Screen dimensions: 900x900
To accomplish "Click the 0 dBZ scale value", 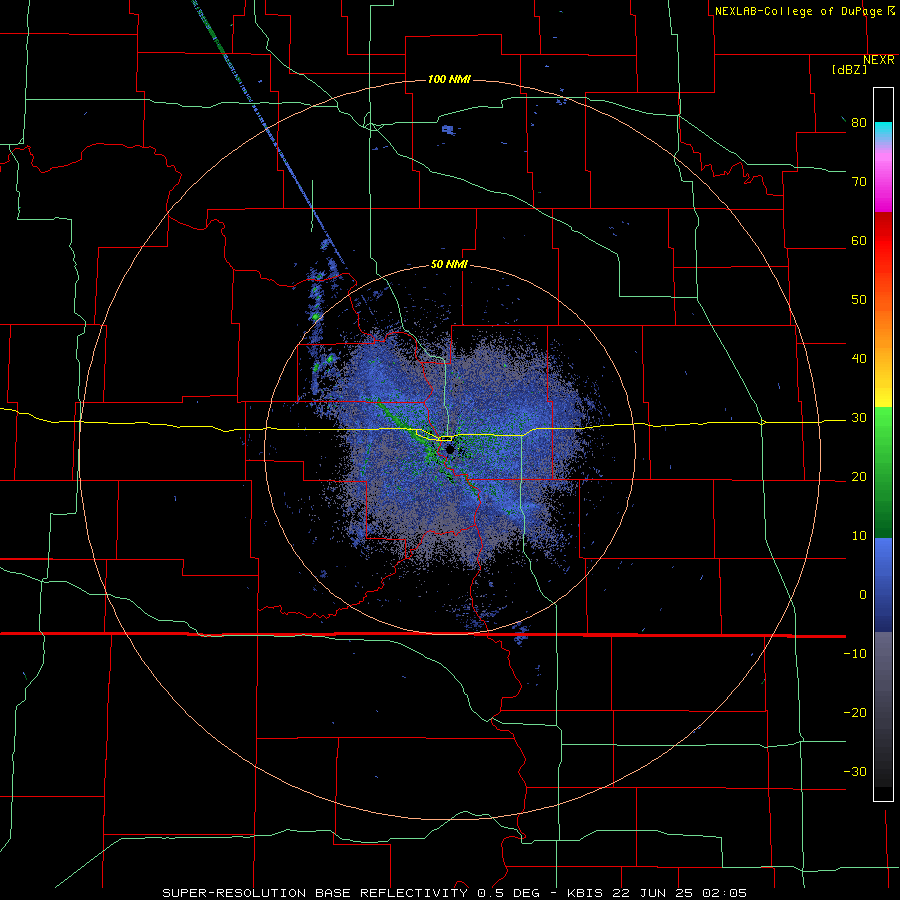I will 863,595.
